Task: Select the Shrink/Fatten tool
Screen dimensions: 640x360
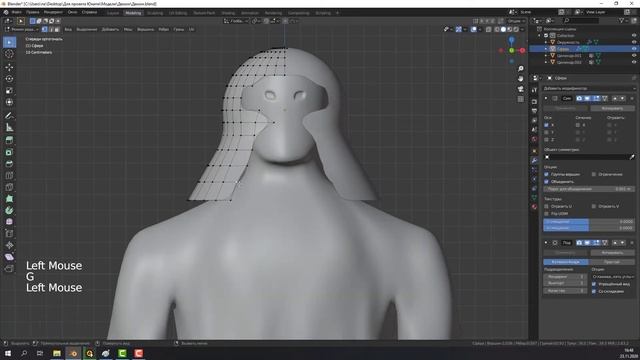Action: pyautogui.click(x=9, y=245)
